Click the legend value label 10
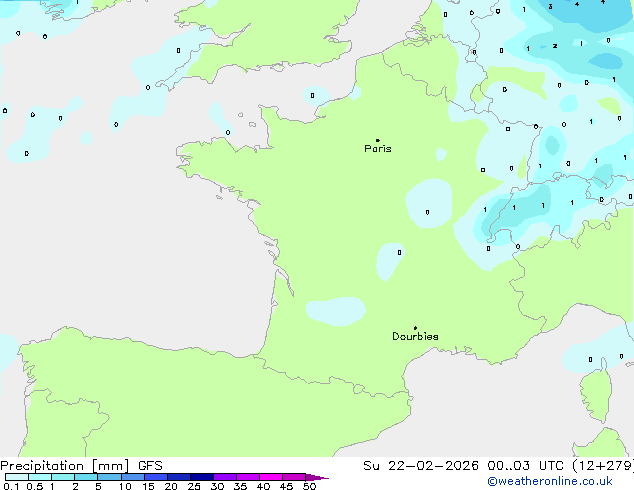The width and height of the screenshot is (634, 490). 125,486
